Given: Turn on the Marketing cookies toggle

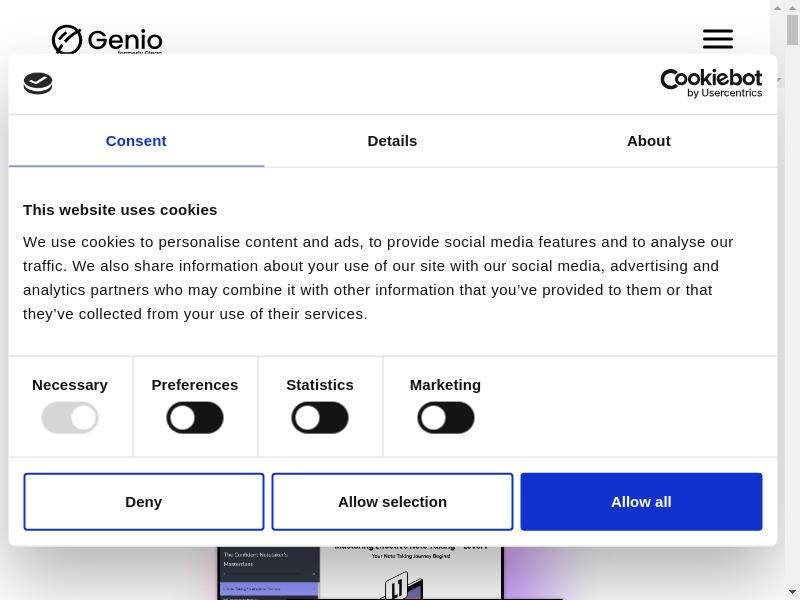Looking at the screenshot, I should 445,417.
